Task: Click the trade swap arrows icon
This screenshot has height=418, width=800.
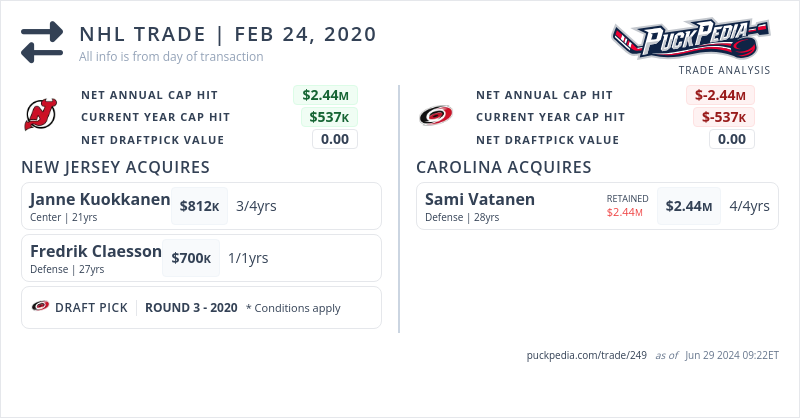Action: 42,42
